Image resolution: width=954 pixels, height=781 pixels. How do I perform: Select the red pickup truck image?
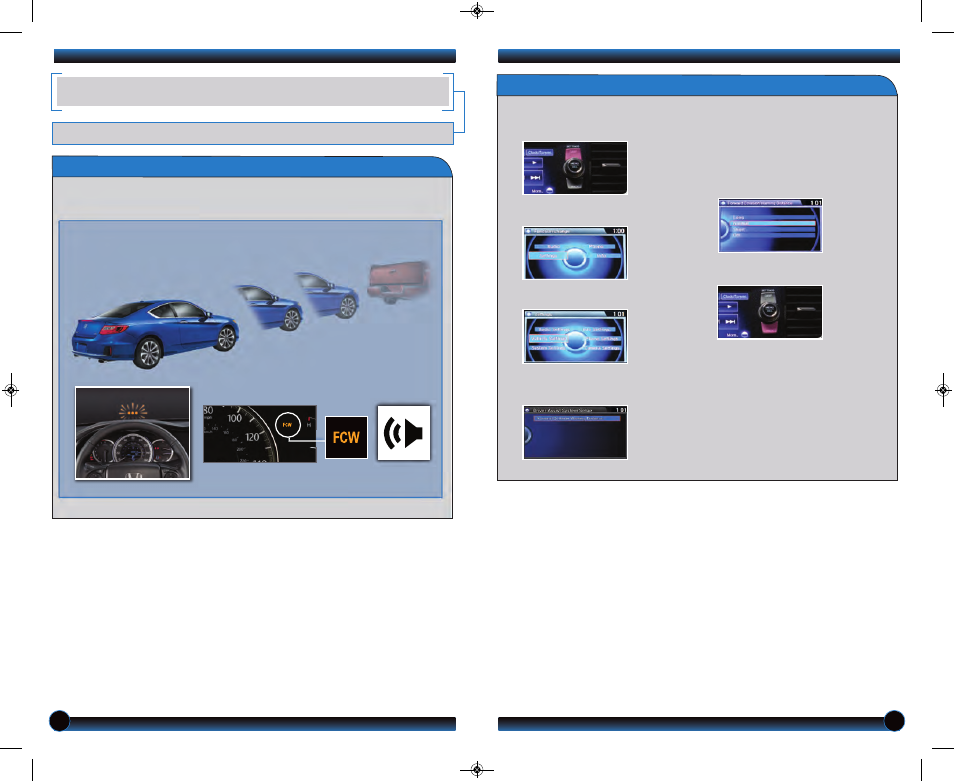point(399,282)
